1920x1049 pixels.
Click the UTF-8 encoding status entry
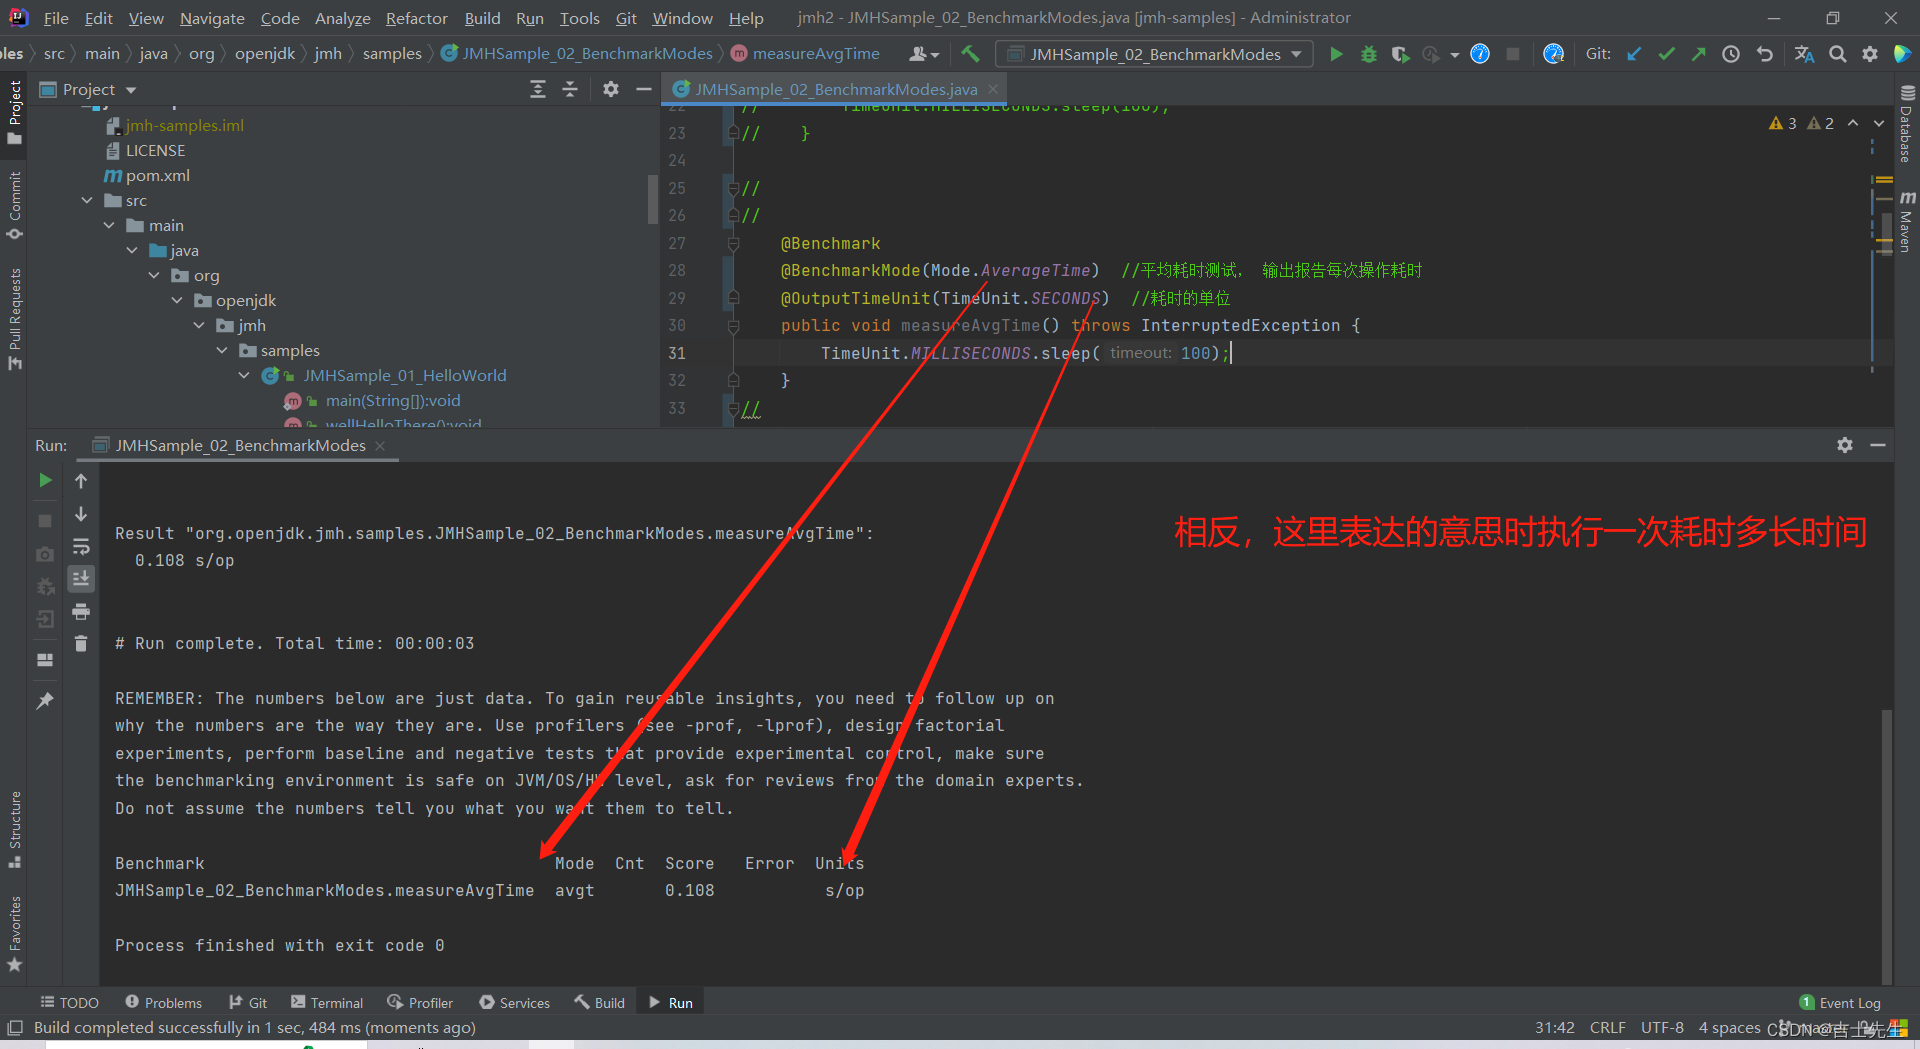[x=1662, y=1027]
